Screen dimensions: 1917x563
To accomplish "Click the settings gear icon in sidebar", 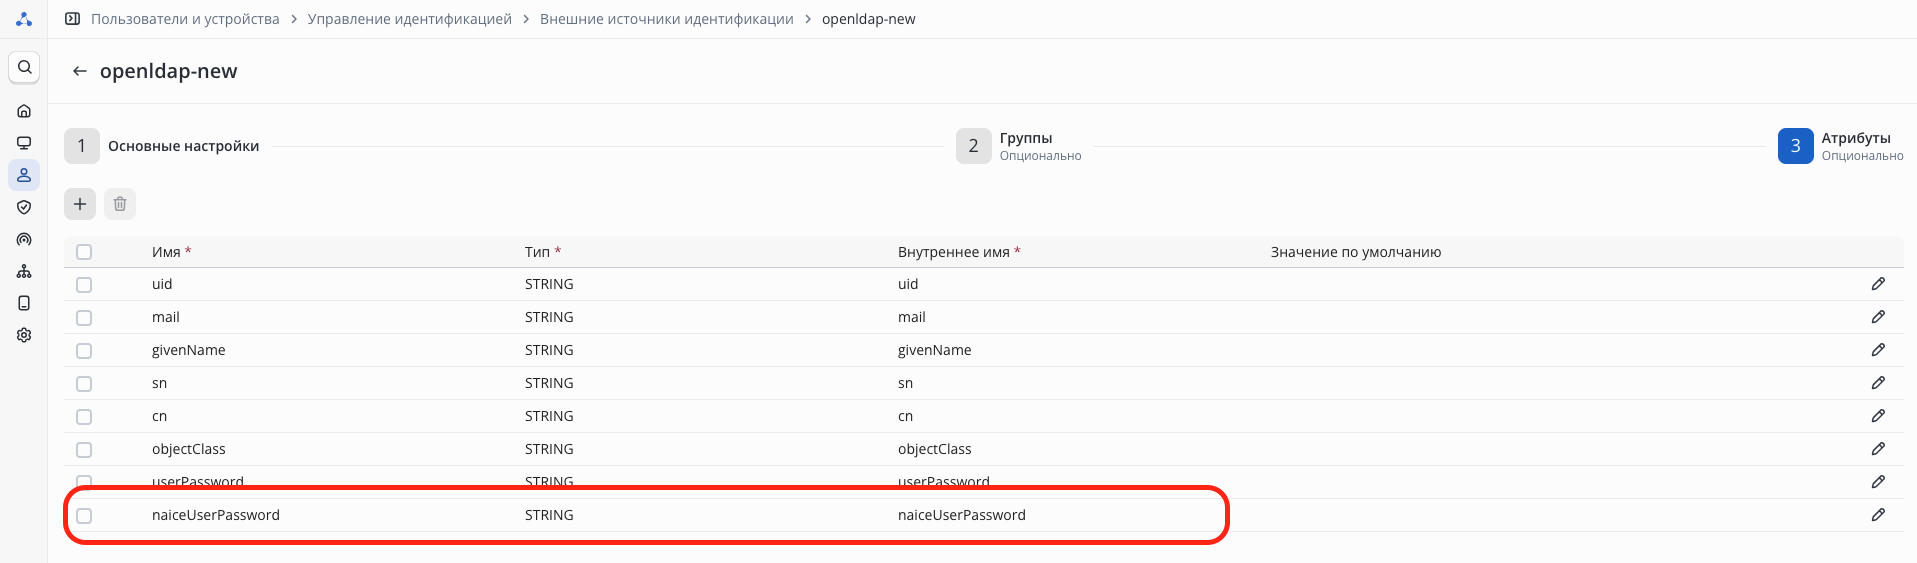I will click(24, 335).
